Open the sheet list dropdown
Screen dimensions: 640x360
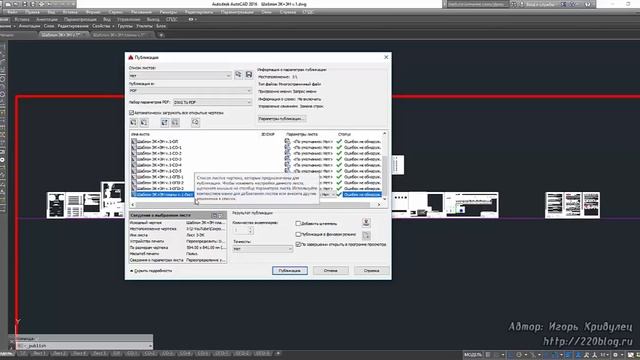(x=180, y=76)
